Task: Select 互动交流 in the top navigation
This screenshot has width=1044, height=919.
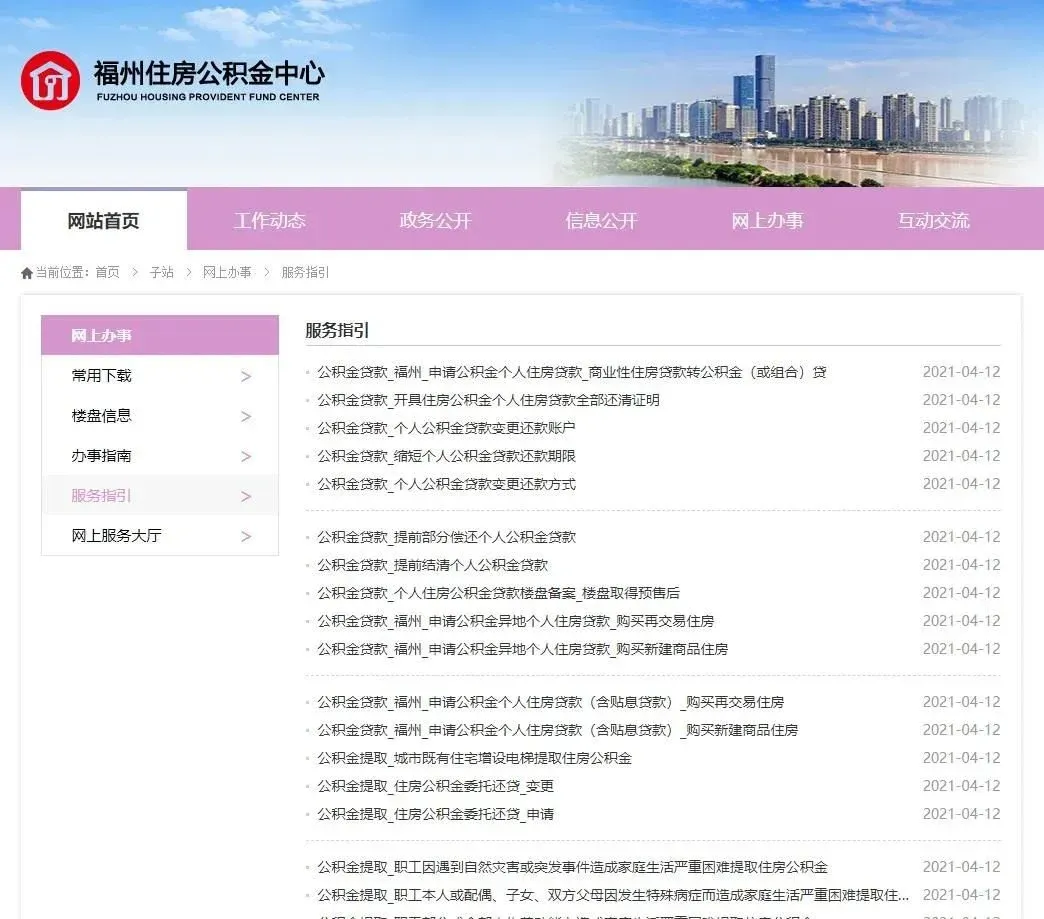Action: (x=932, y=220)
